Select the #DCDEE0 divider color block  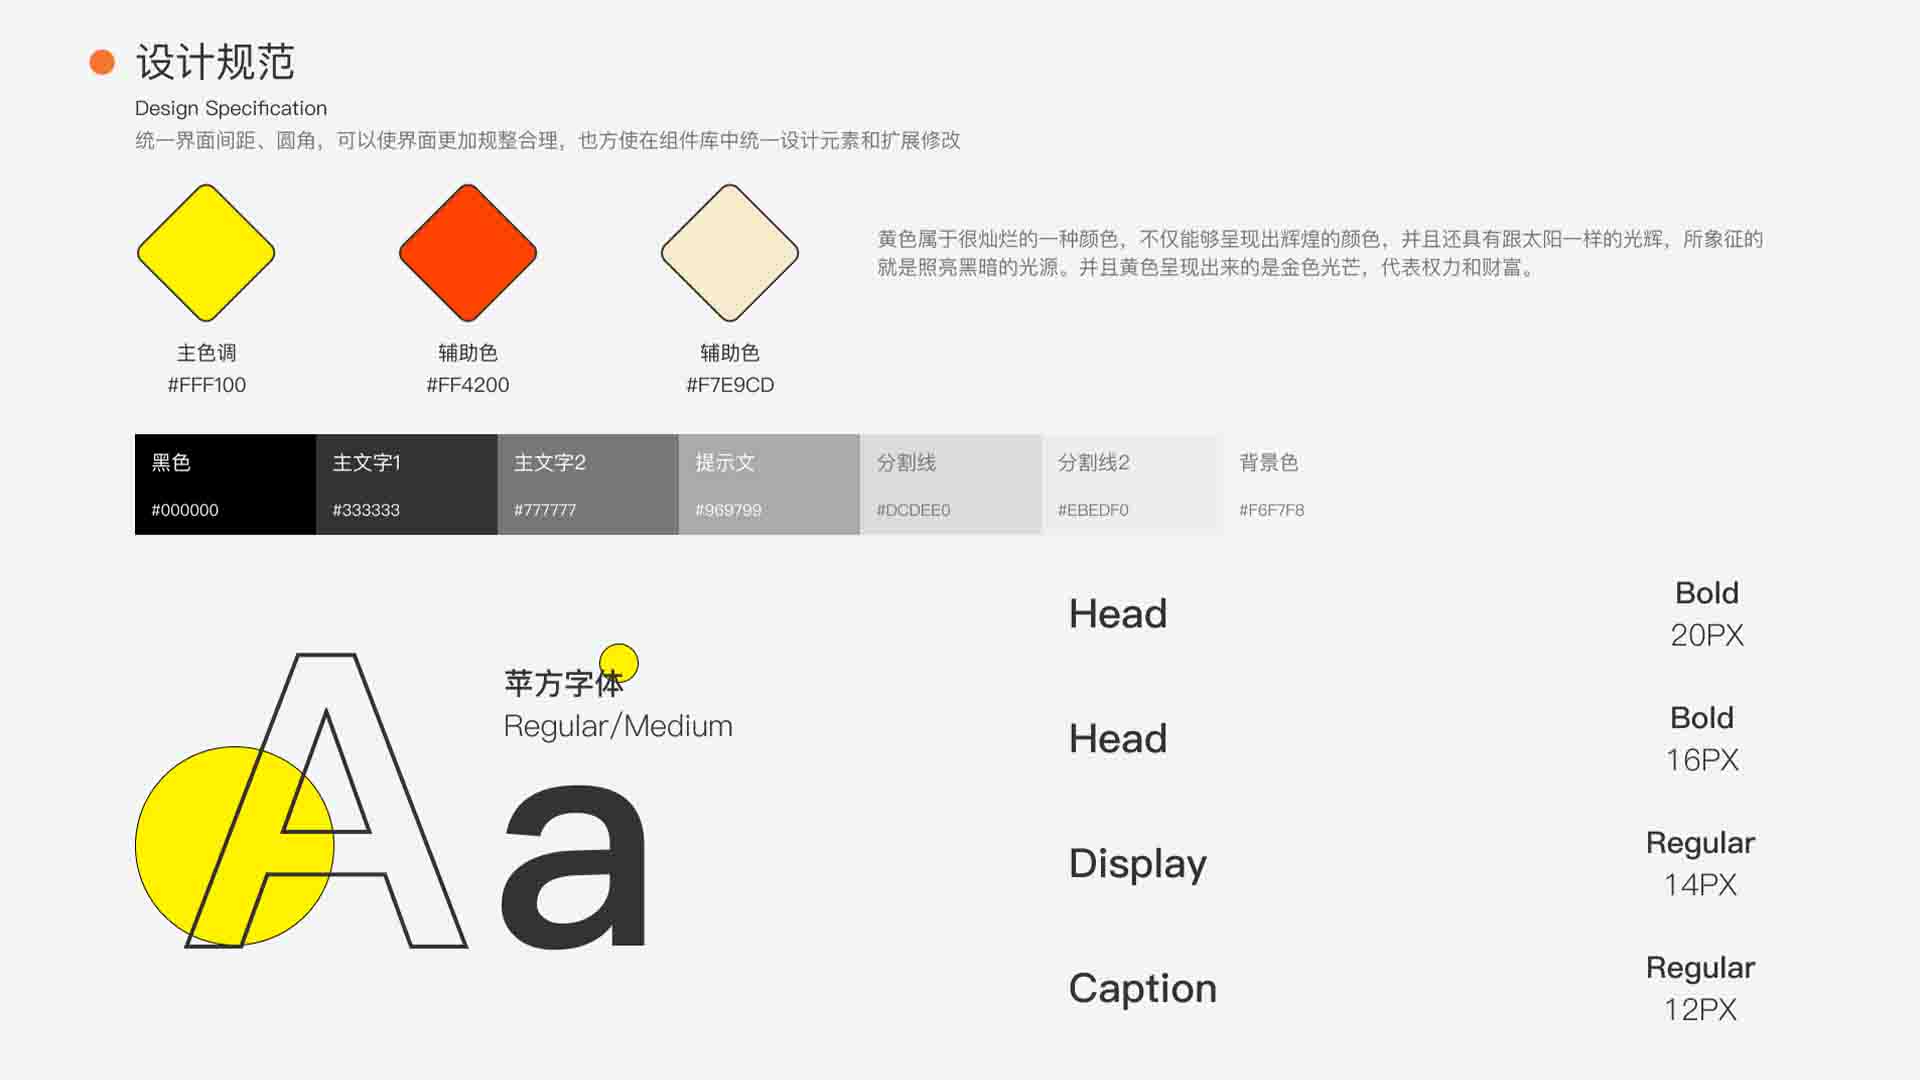pyautogui.click(x=950, y=484)
